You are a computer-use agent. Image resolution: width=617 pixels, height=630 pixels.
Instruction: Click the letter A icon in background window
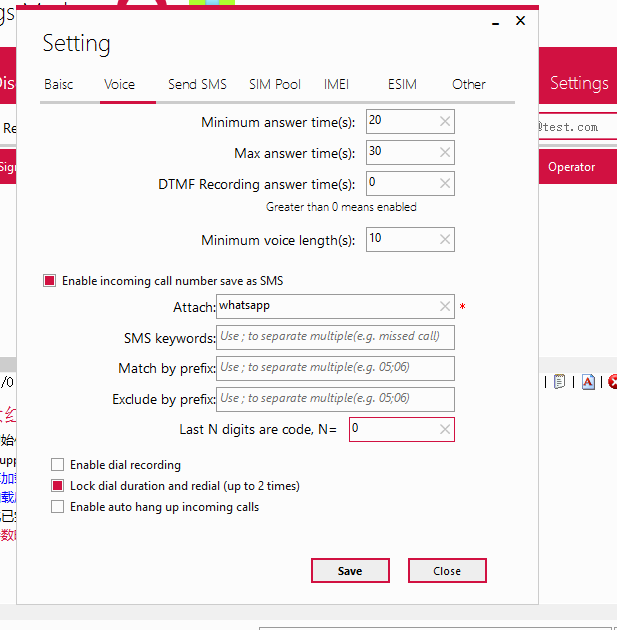pyautogui.click(x=588, y=382)
